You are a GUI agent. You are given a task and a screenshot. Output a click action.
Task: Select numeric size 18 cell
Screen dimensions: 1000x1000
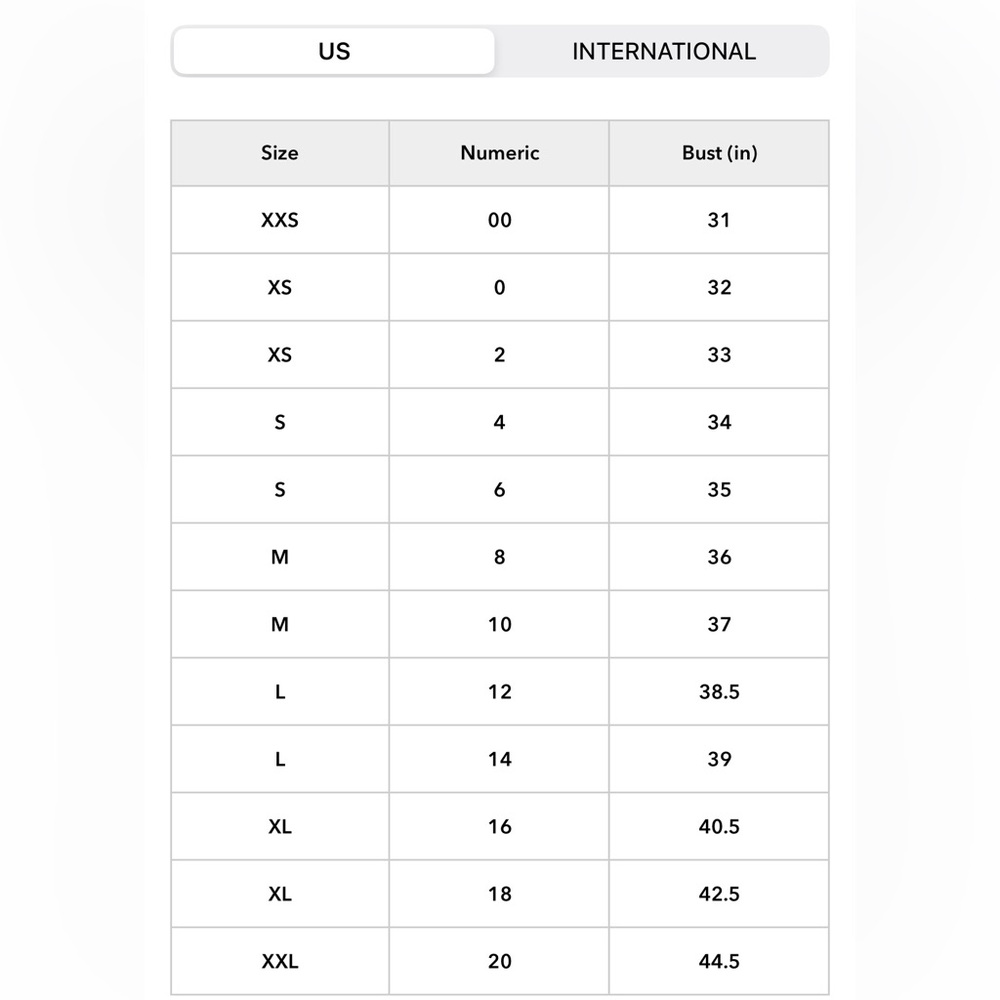point(499,893)
